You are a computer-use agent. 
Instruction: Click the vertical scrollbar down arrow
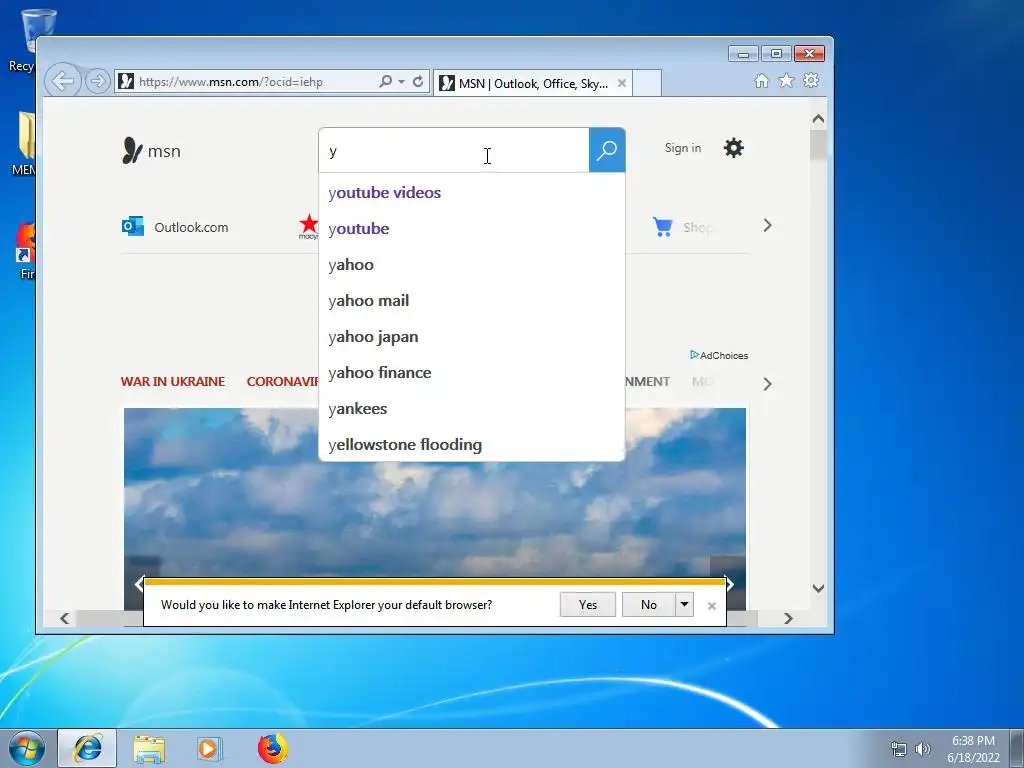(x=818, y=588)
